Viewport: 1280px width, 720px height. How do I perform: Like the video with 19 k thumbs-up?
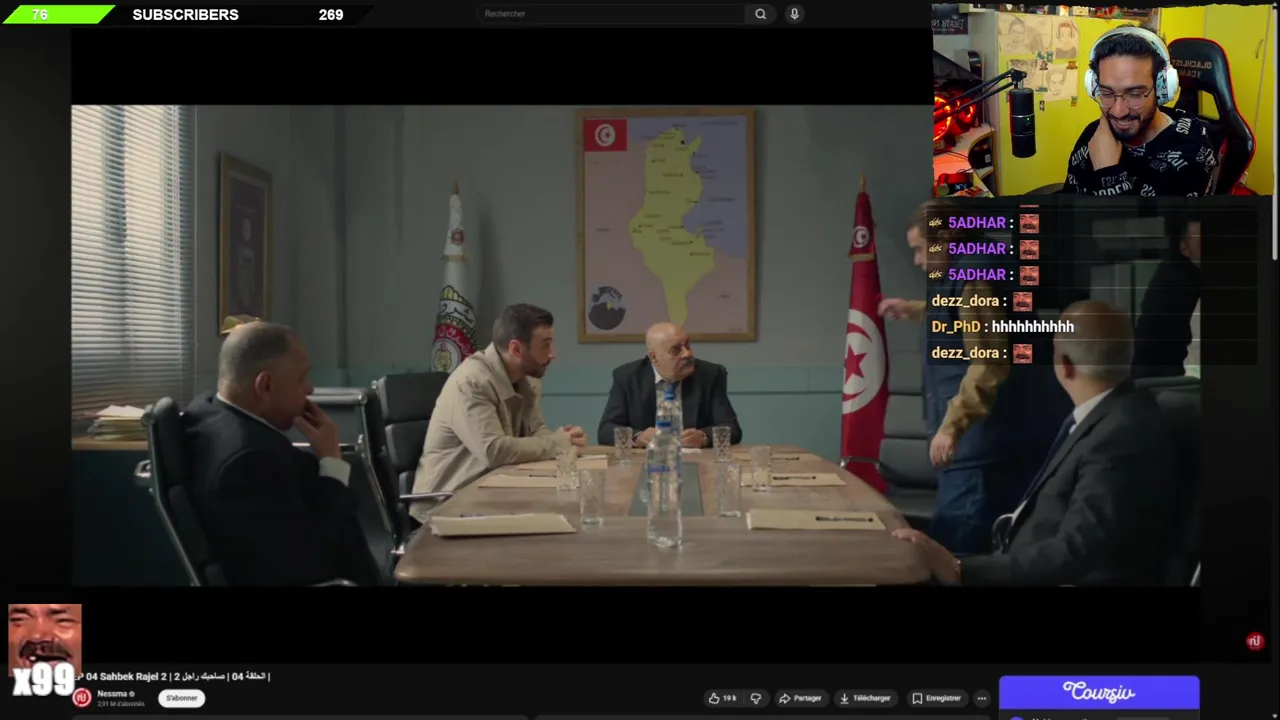(723, 698)
